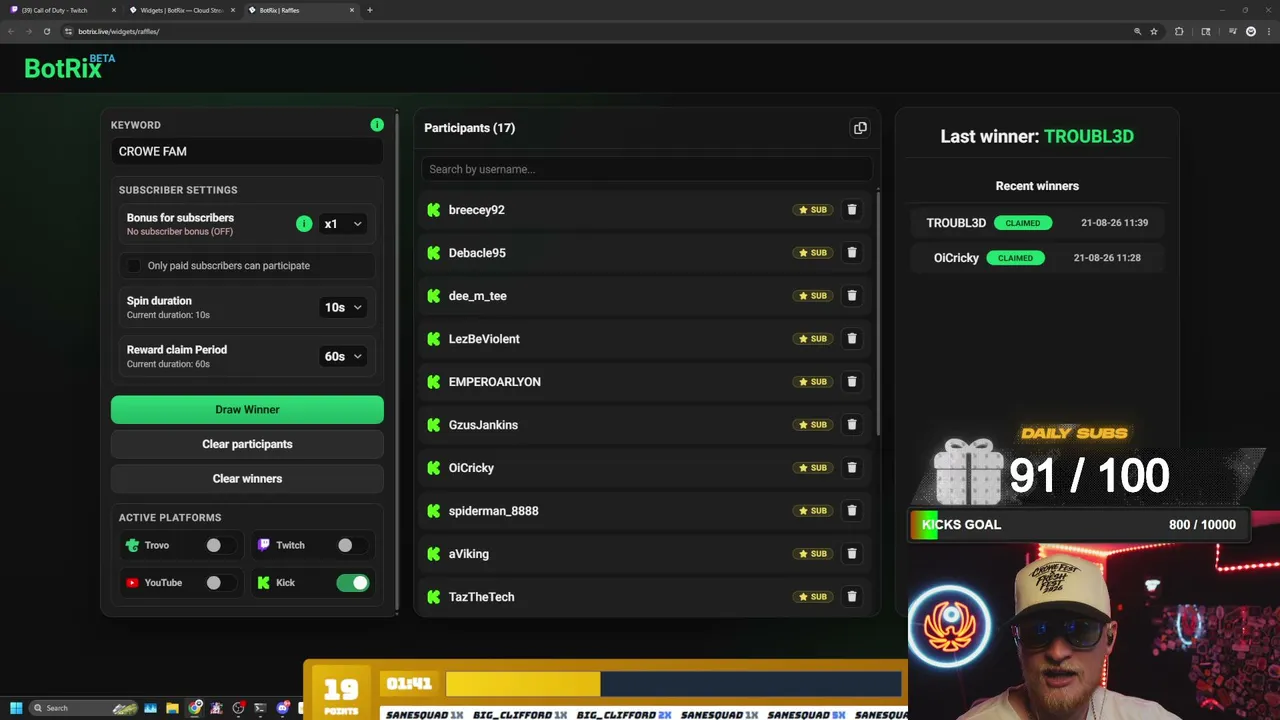Screen dimensions: 1280x720
Task: Copy the participants list with the copy icon
Action: pos(860,128)
